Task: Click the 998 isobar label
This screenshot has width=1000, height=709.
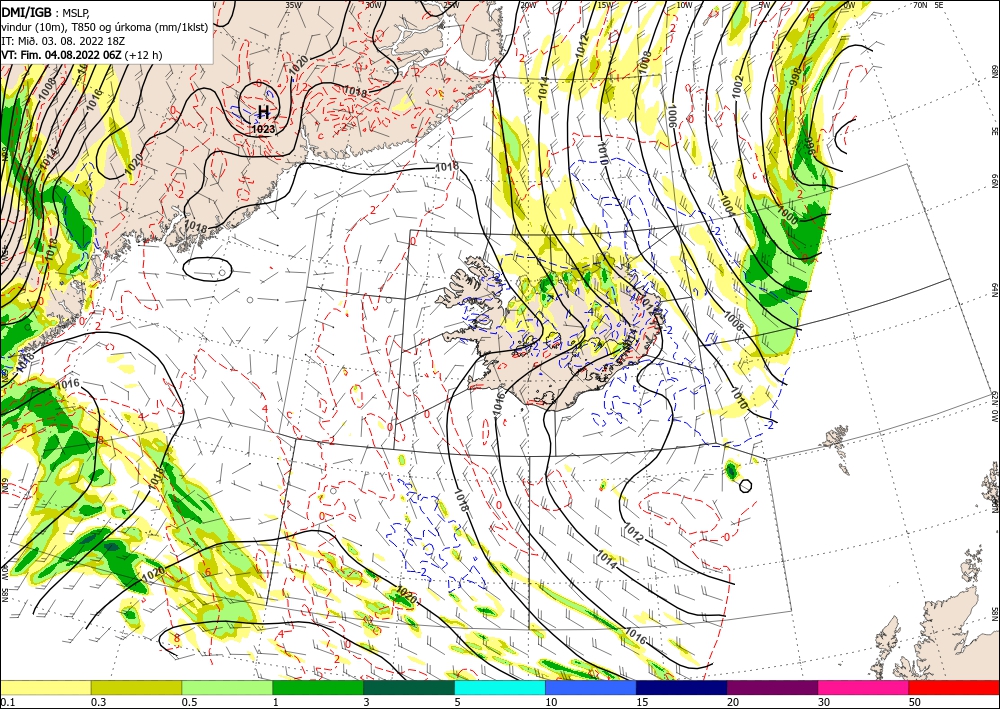Action: tap(796, 77)
